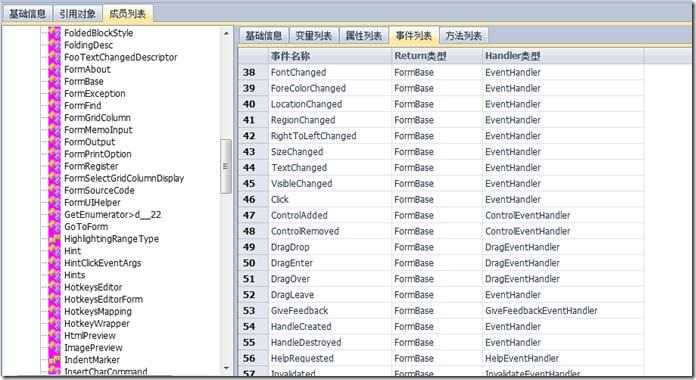The image size is (696, 380).
Task: Switch to the 方法列表 tab
Action: (464, 36)
